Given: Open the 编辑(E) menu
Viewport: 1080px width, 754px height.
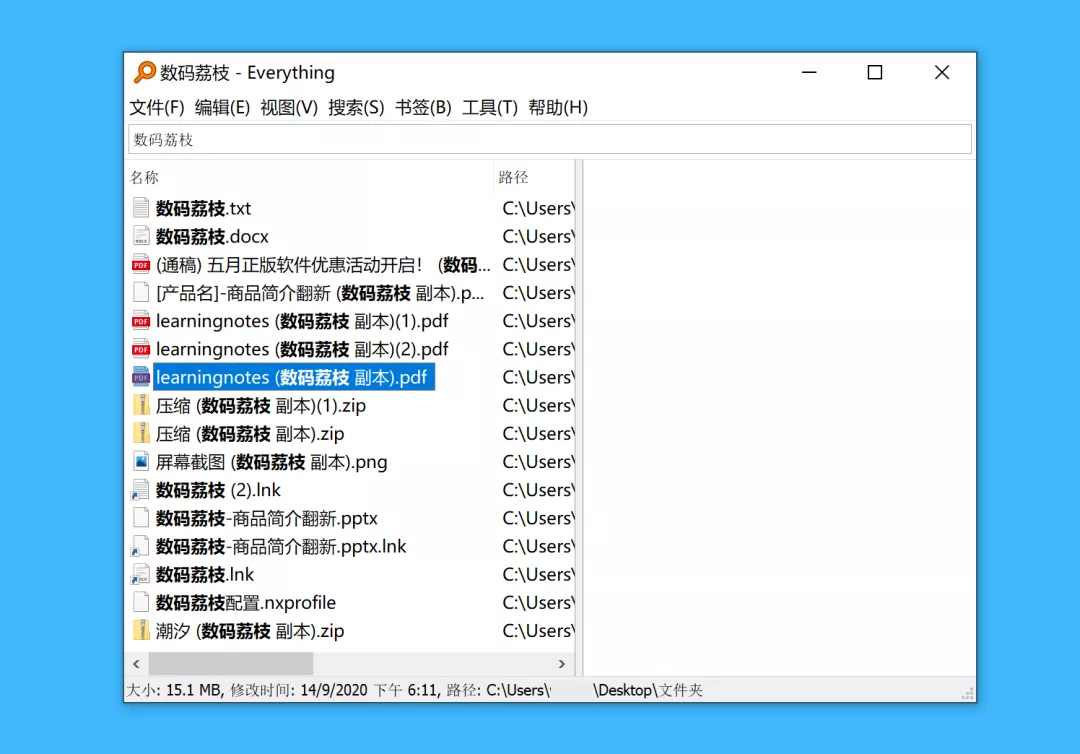Looking at the screenshot, I should tap(222, 107).
